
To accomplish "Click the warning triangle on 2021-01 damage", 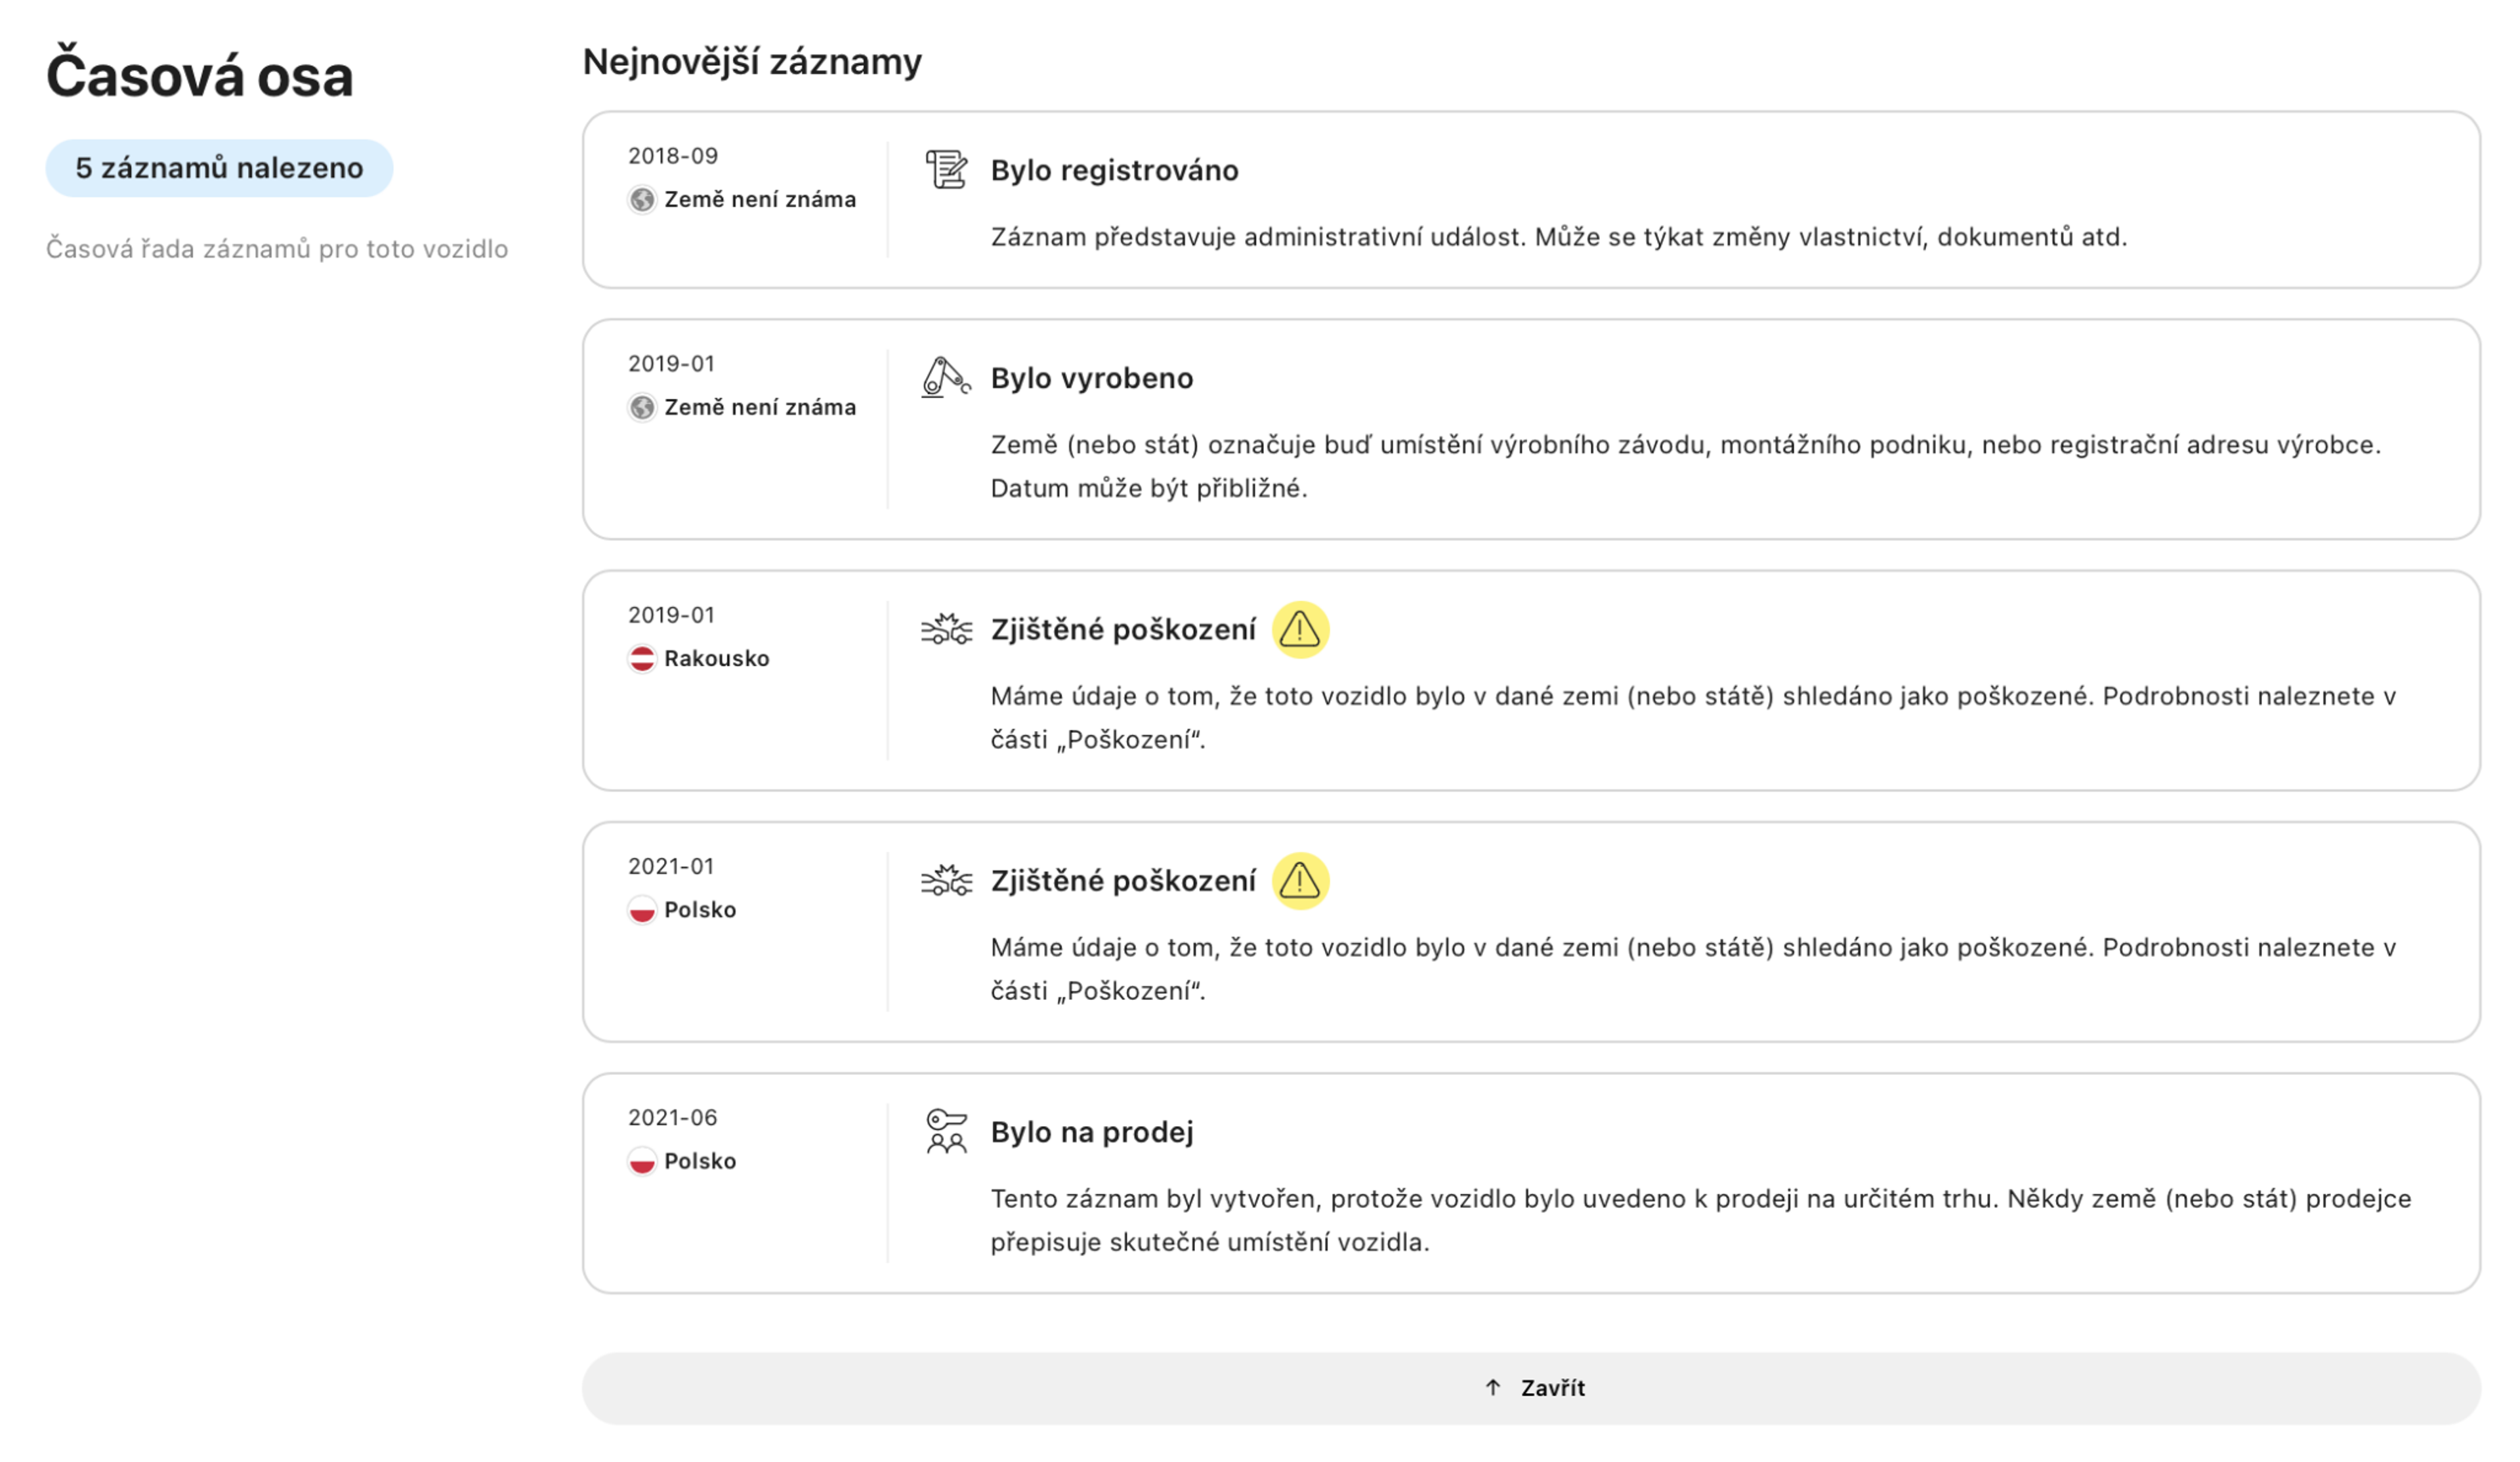I will click(x=1299, y=880).
